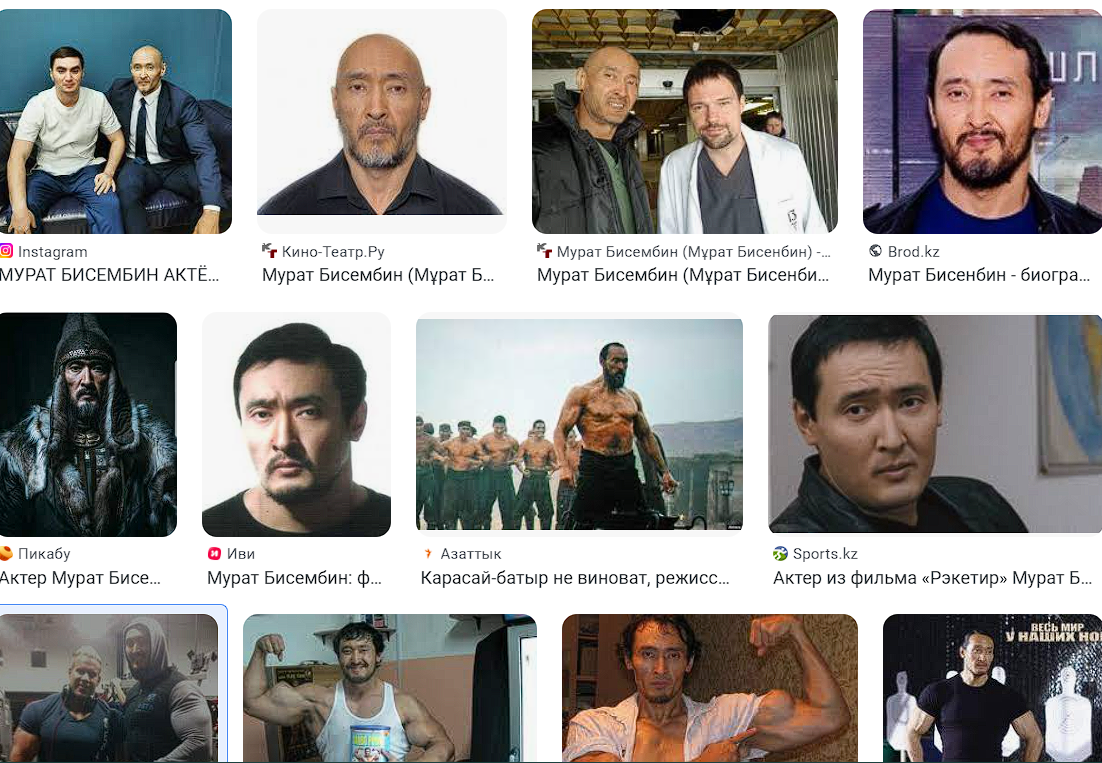Open link 'МУРАТ БИСЕМБИН АКТЁ...'

pos(109,275)
